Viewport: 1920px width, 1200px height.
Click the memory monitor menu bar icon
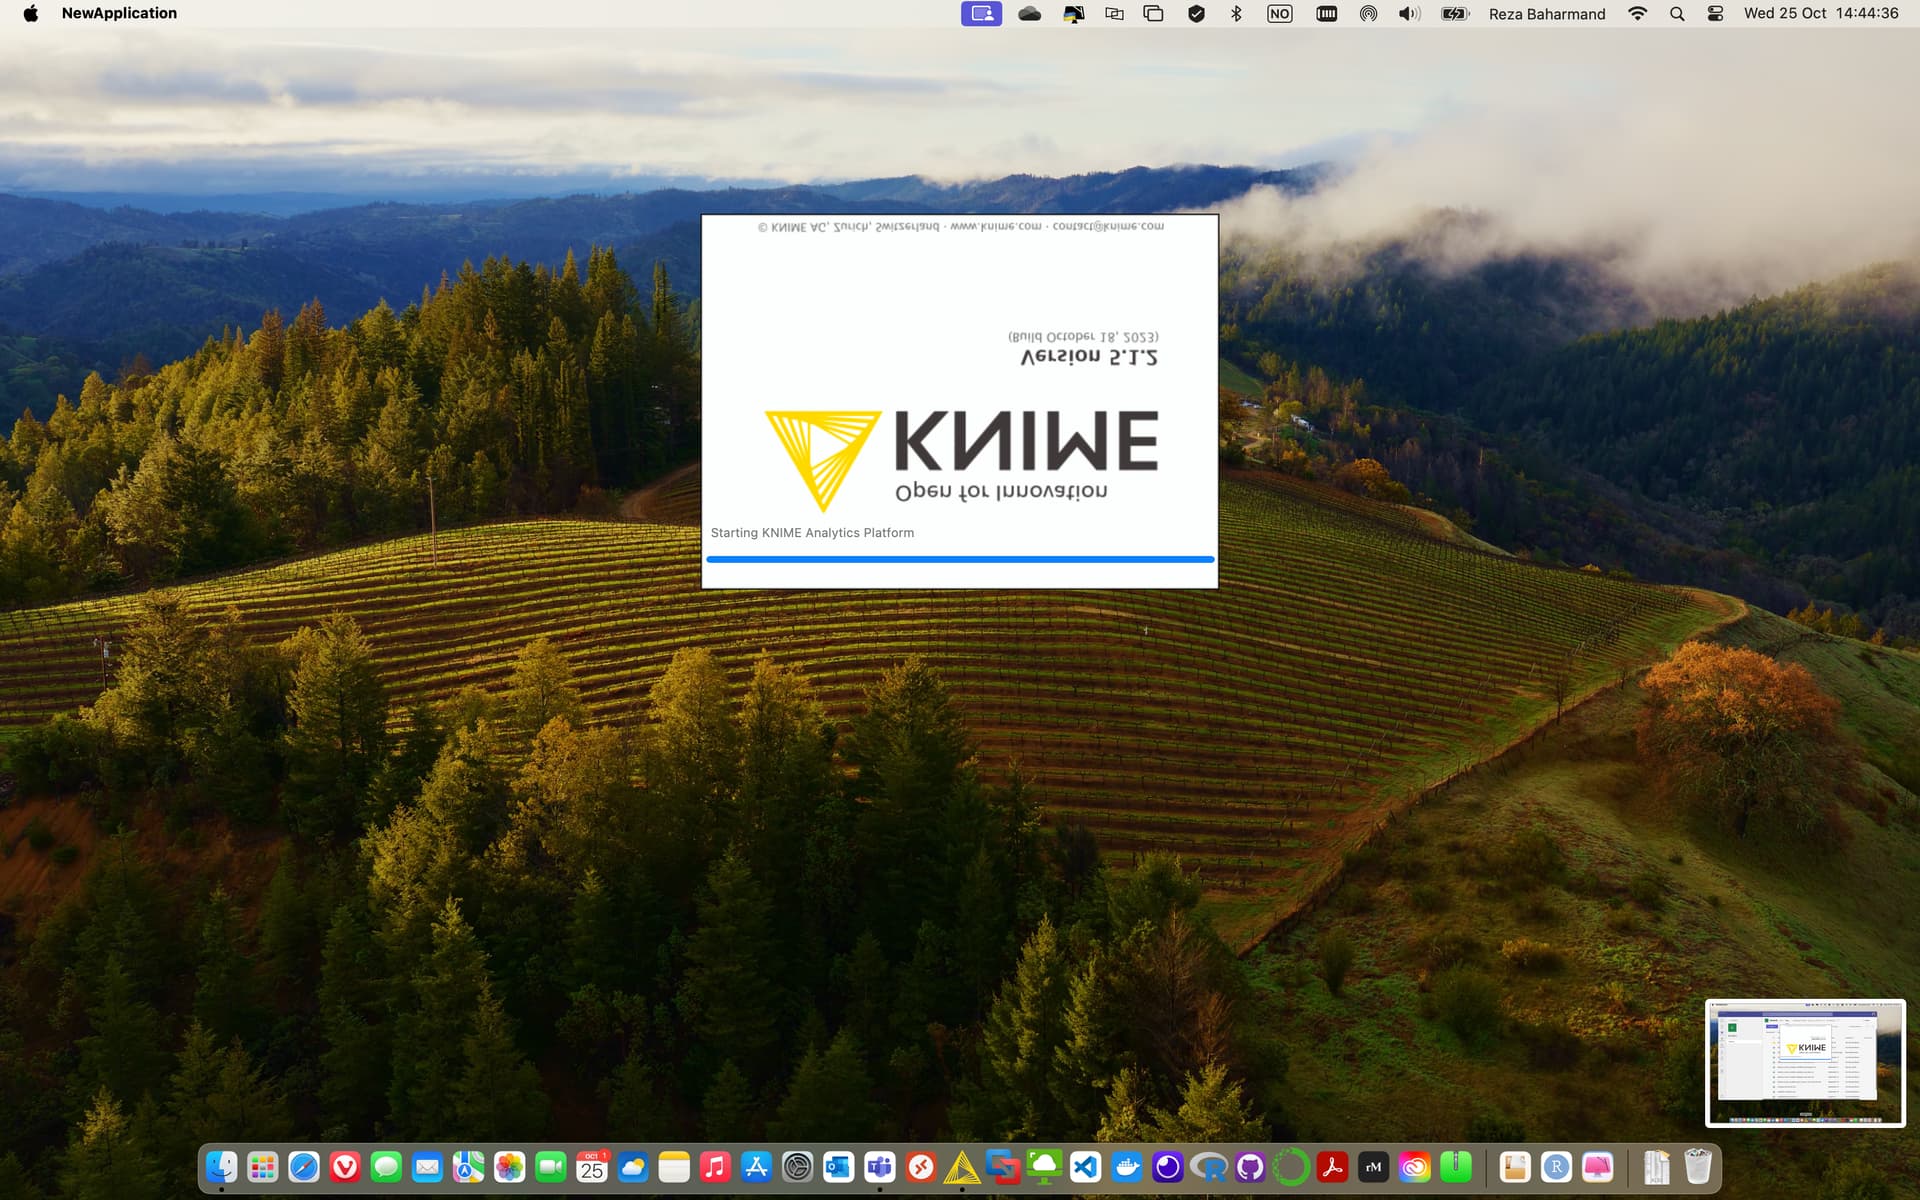tap(1327, 13)
